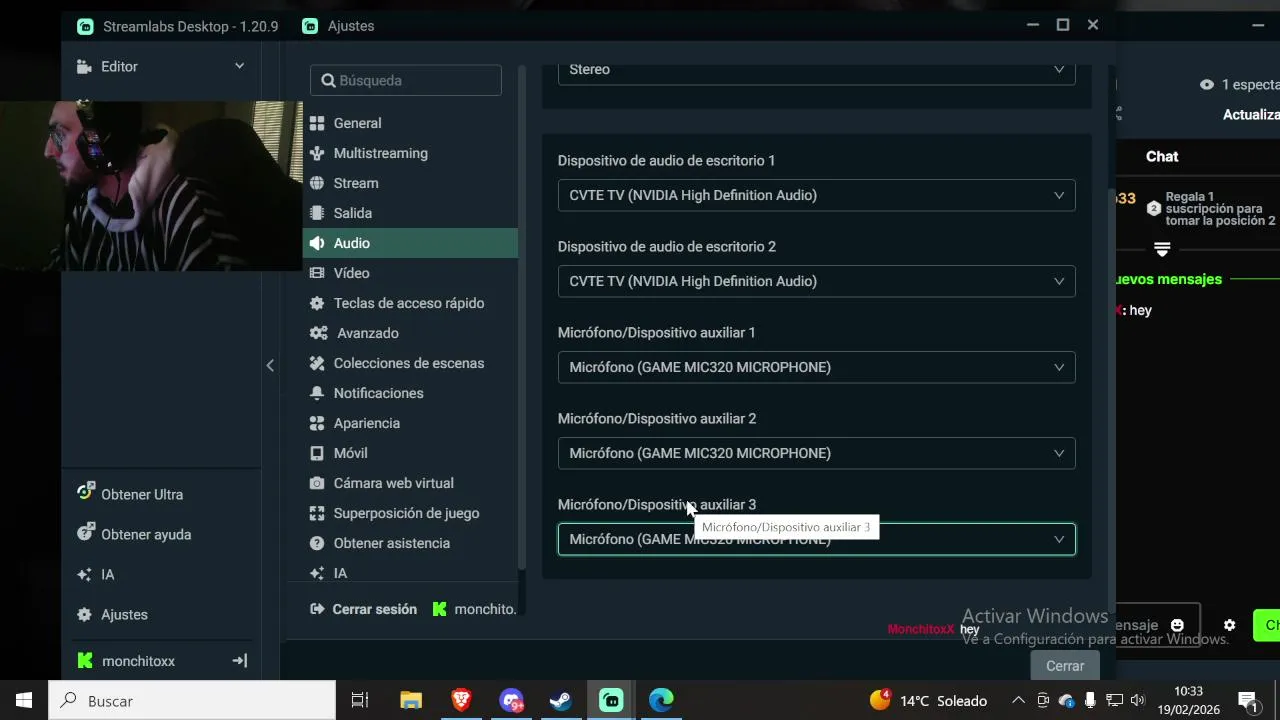
Task: Click Cerrar sesión link
Action: (x=364, y=609)
